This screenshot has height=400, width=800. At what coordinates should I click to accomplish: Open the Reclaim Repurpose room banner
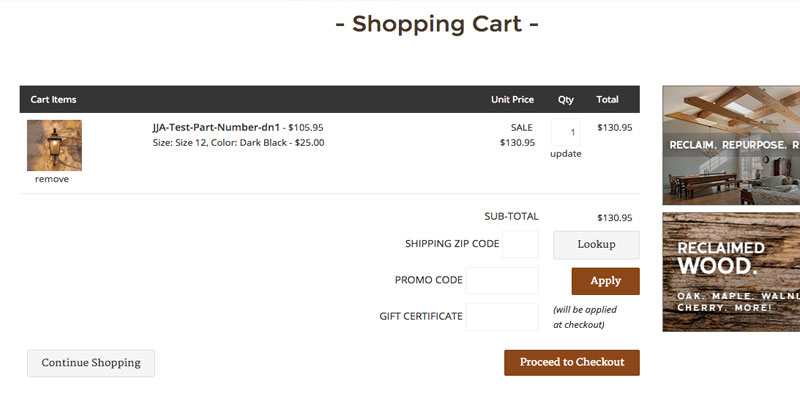pyautogui.click(x=731, y=145)
